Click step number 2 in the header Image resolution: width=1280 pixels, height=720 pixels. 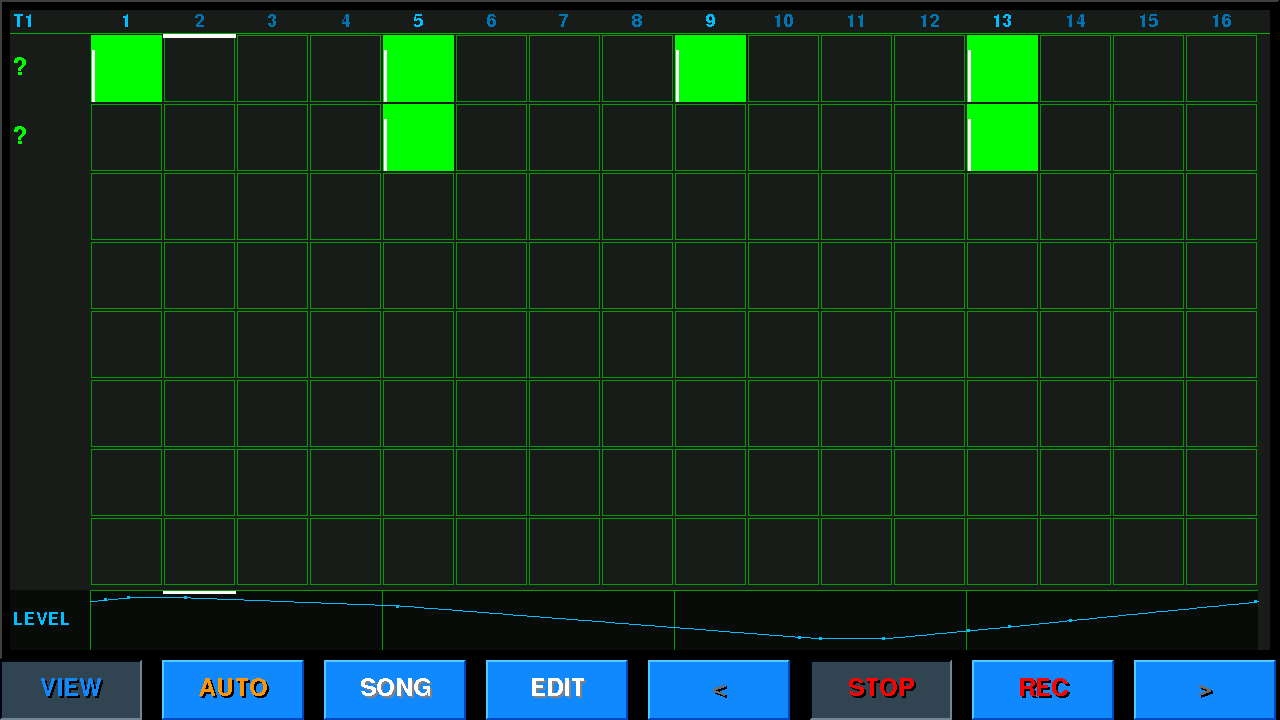[x=199, y=20]
